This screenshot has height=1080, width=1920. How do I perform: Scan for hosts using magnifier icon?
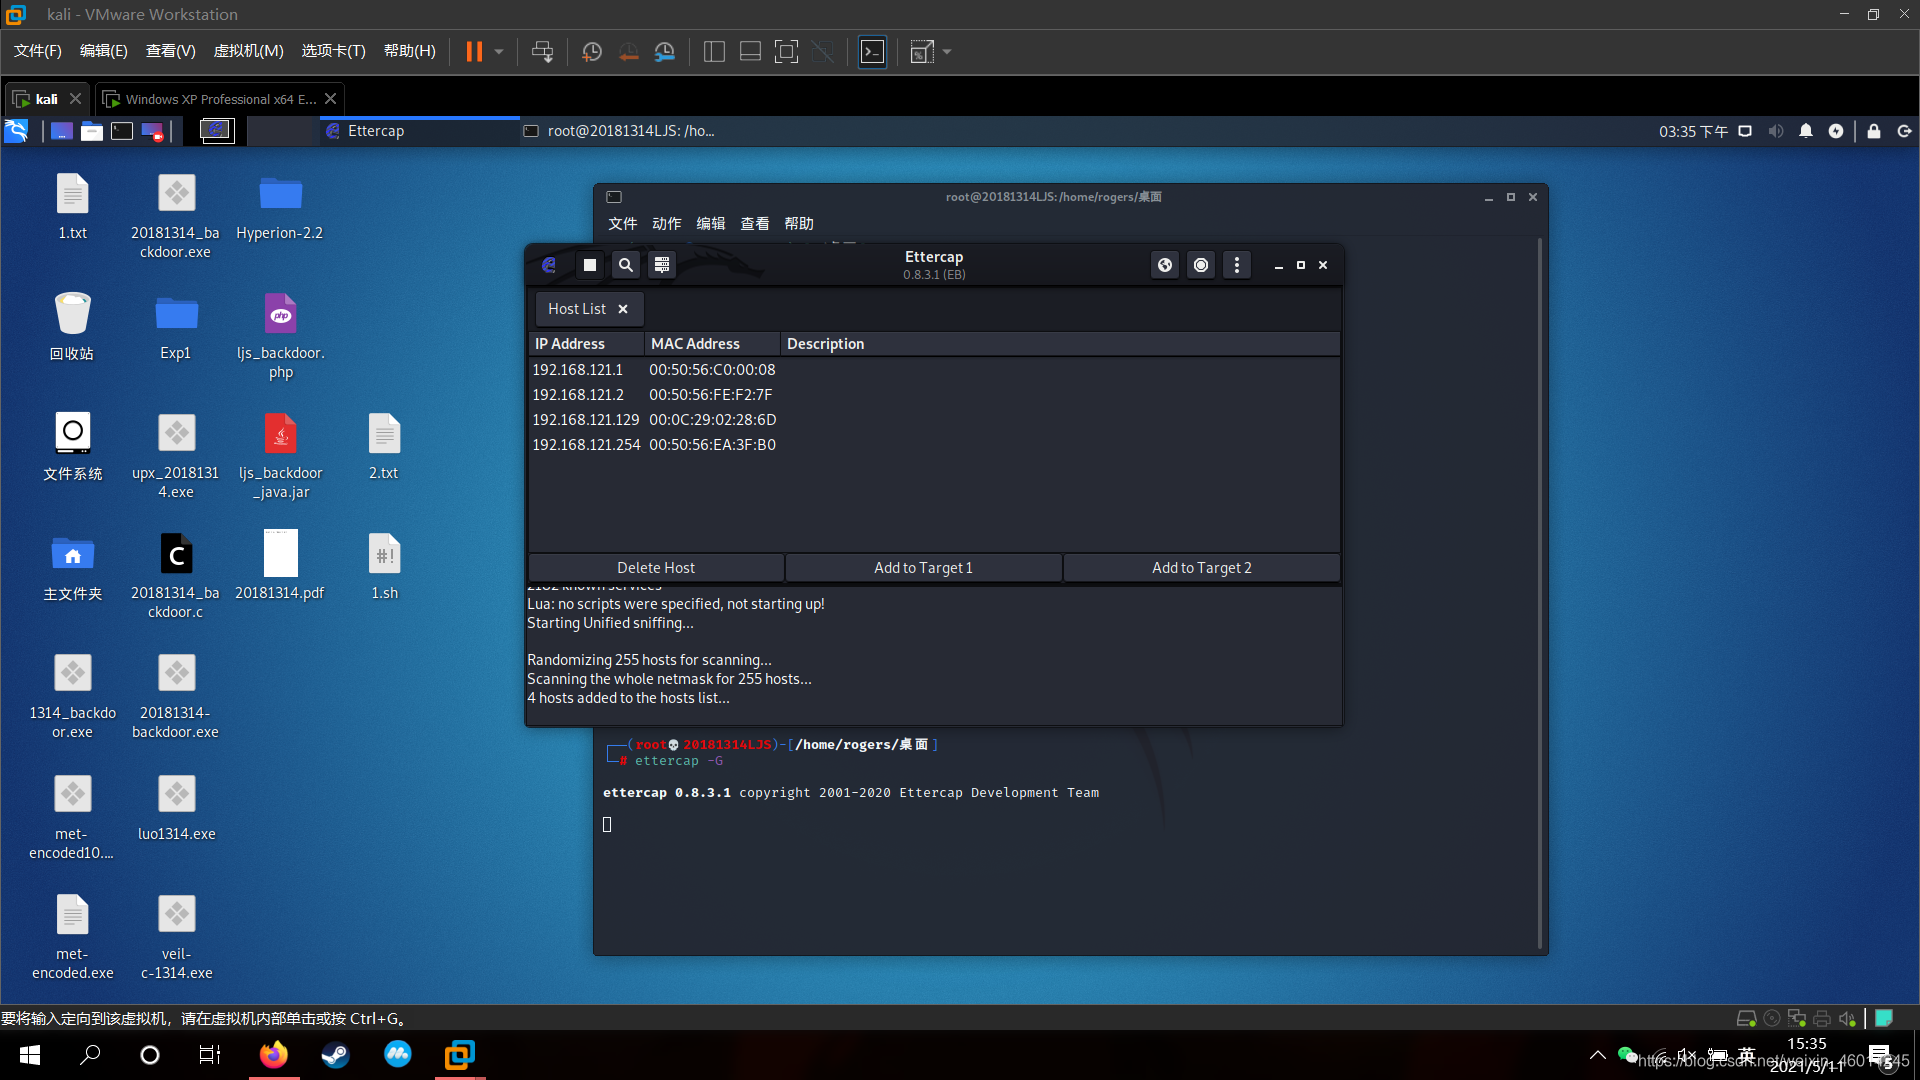click(x=625, y=265)
